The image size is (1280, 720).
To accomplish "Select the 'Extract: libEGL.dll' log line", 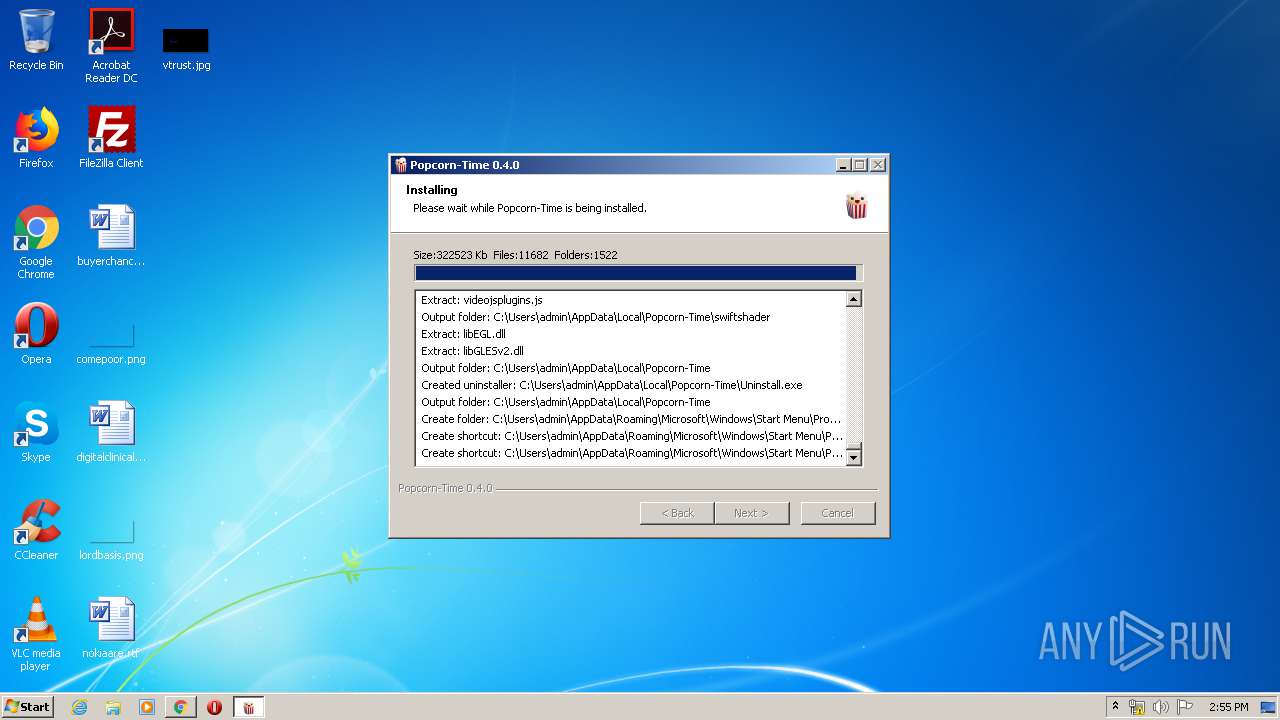I will click(x=463, y=334).
